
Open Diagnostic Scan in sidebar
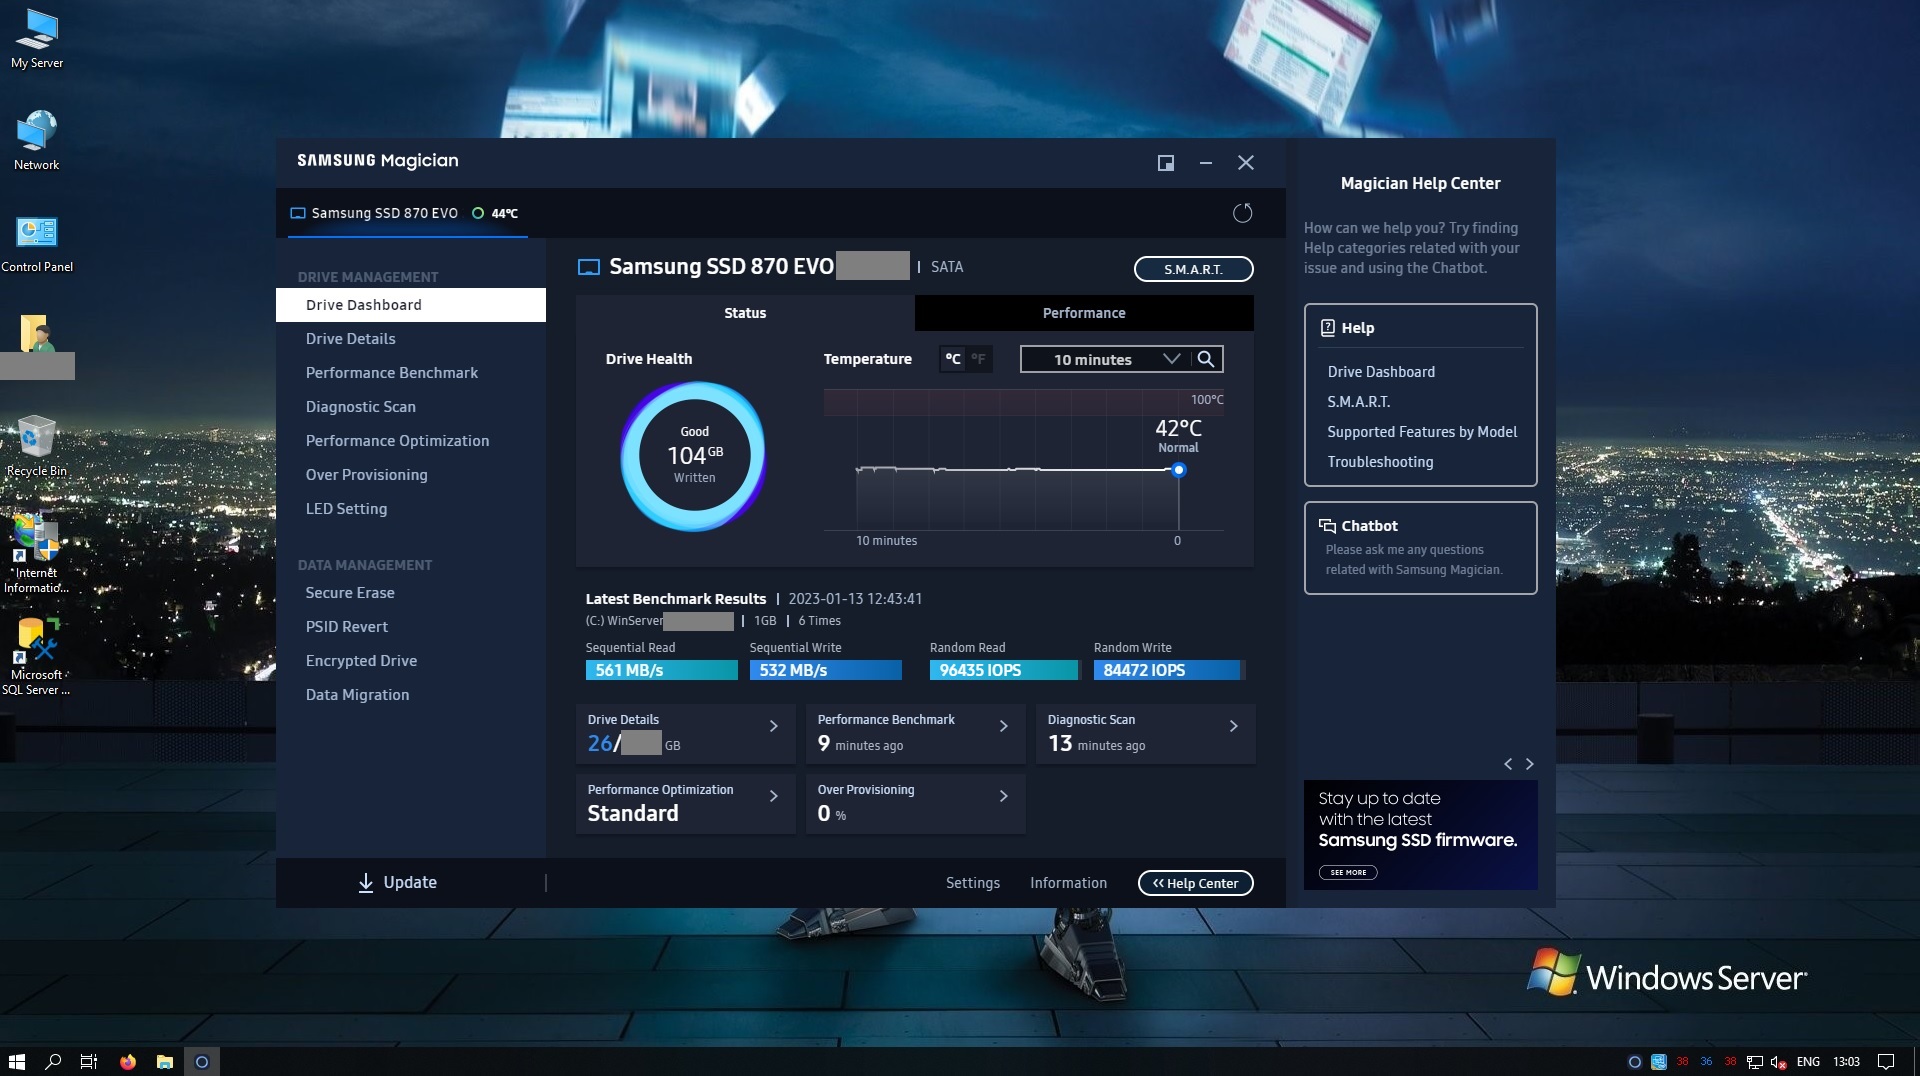[411, 407]
